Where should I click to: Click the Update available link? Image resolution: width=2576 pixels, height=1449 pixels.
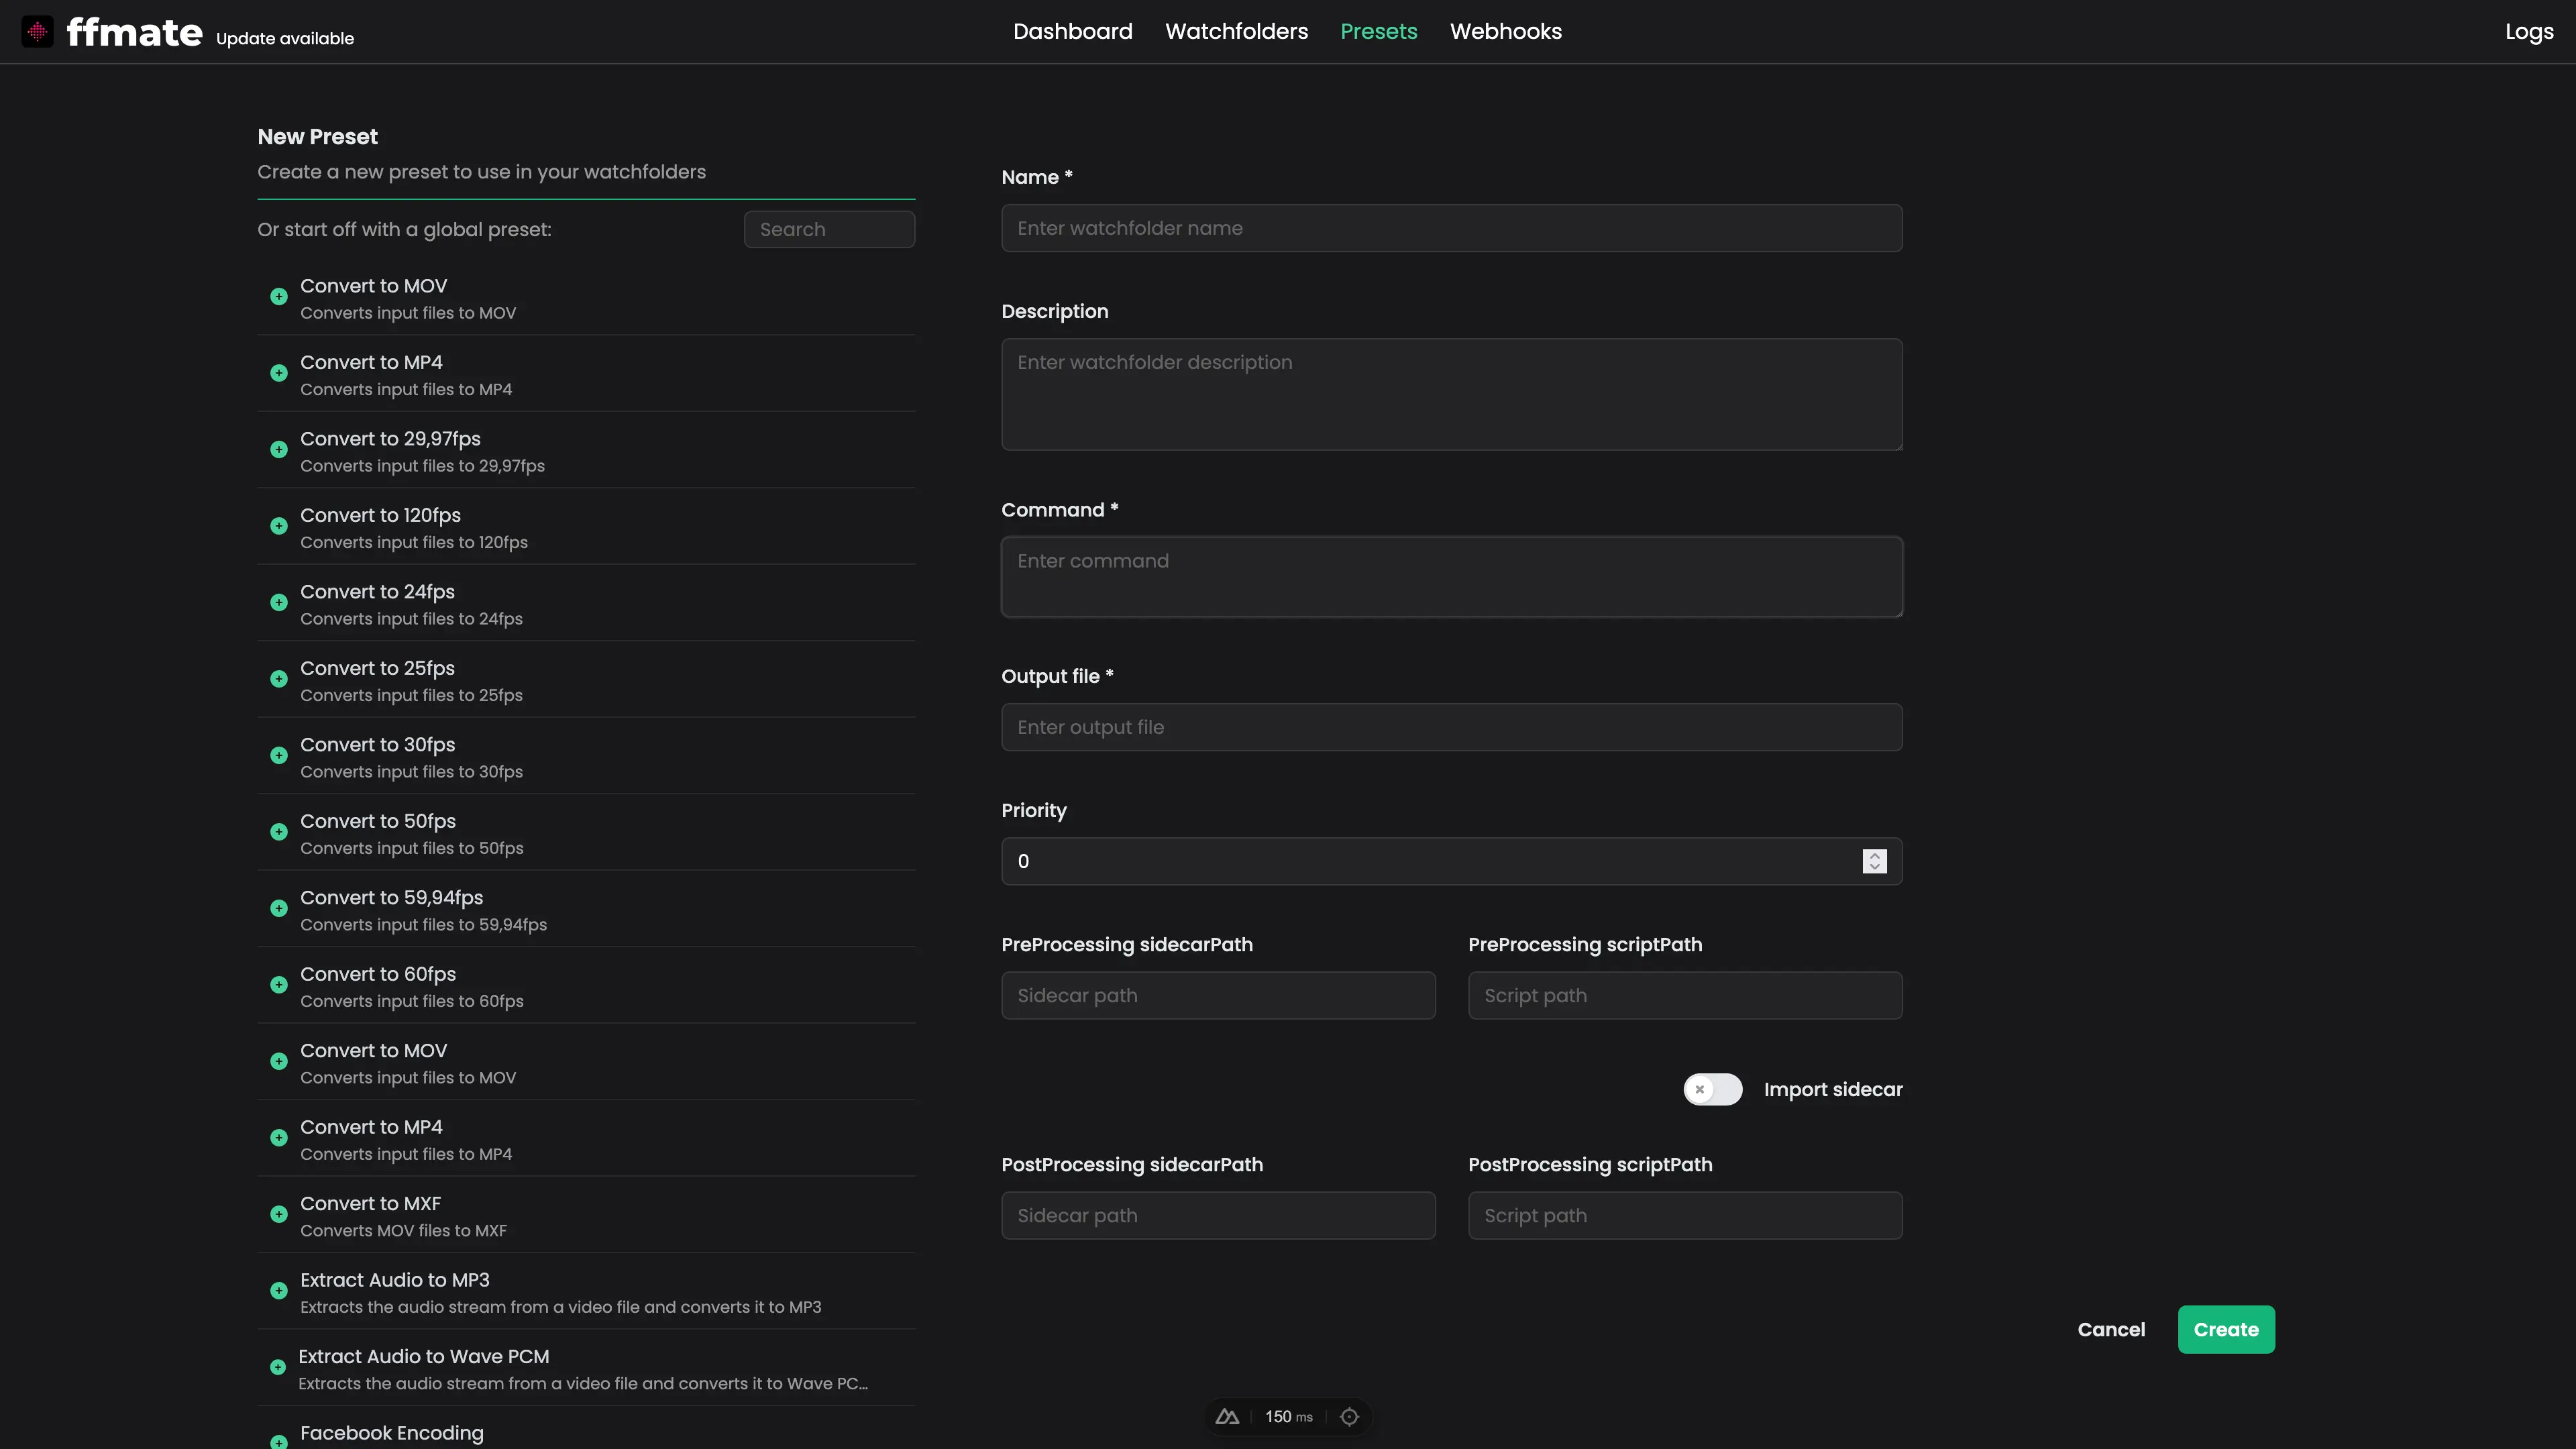[x=285, y=39]
